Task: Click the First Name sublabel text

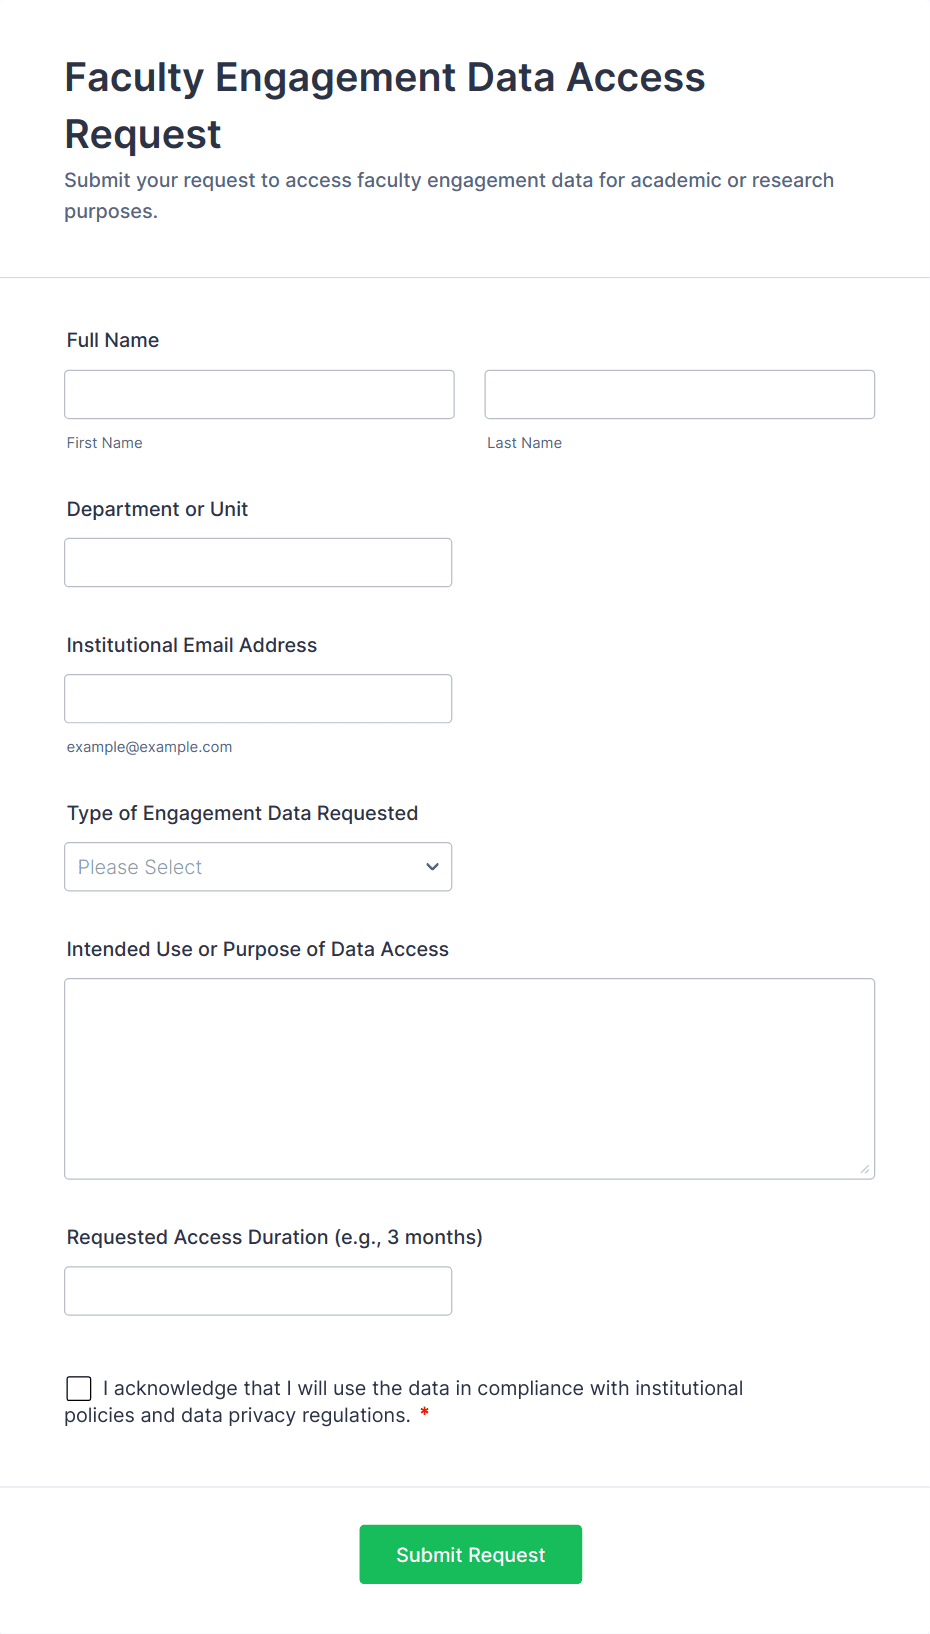Action: (x=104, y=443)
